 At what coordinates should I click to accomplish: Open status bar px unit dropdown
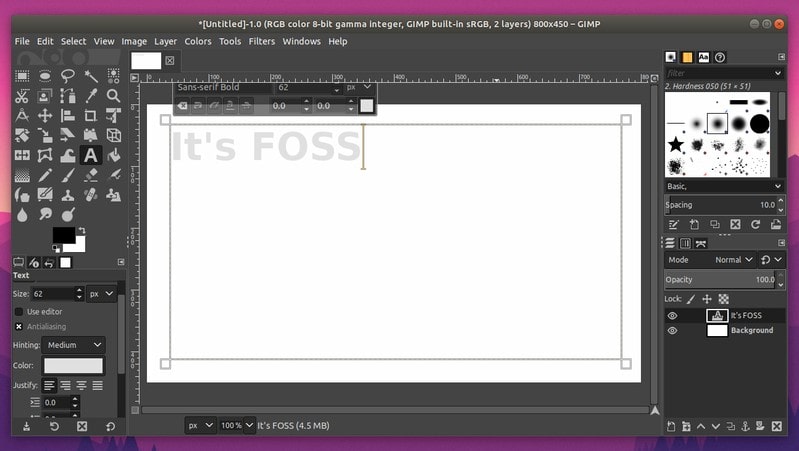click(200, 425)
